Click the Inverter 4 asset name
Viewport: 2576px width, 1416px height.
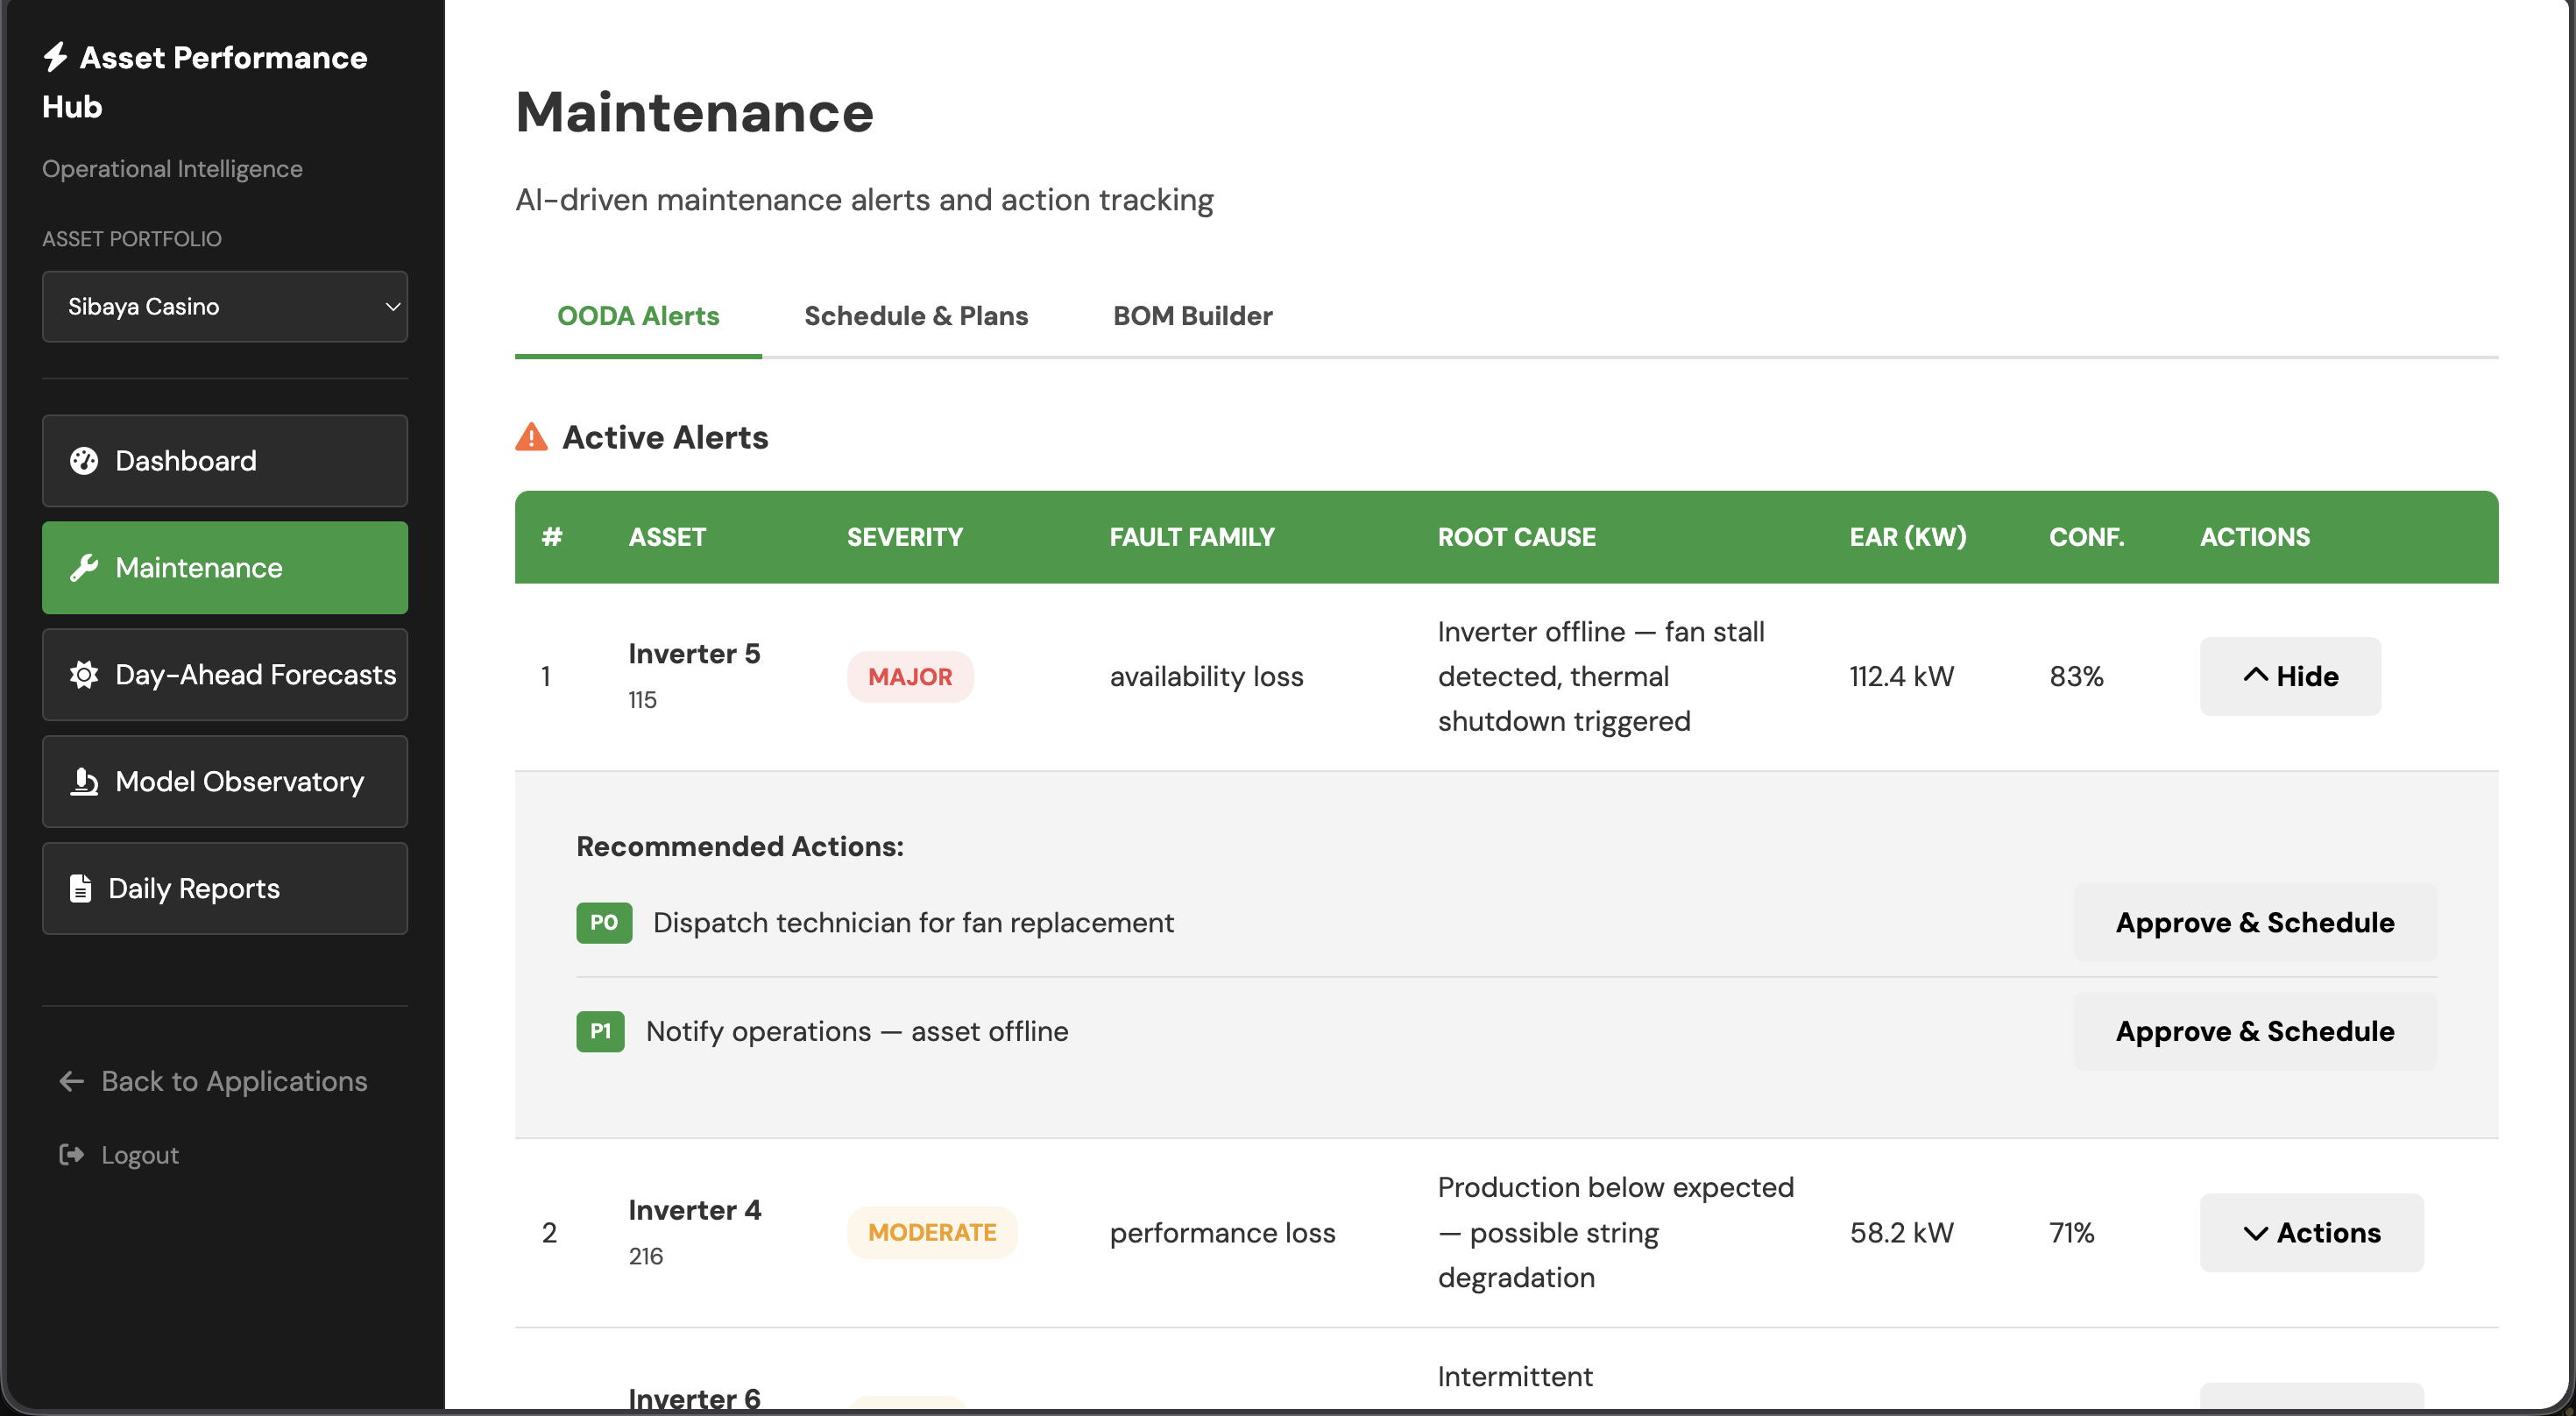[x=695, y=1210]
